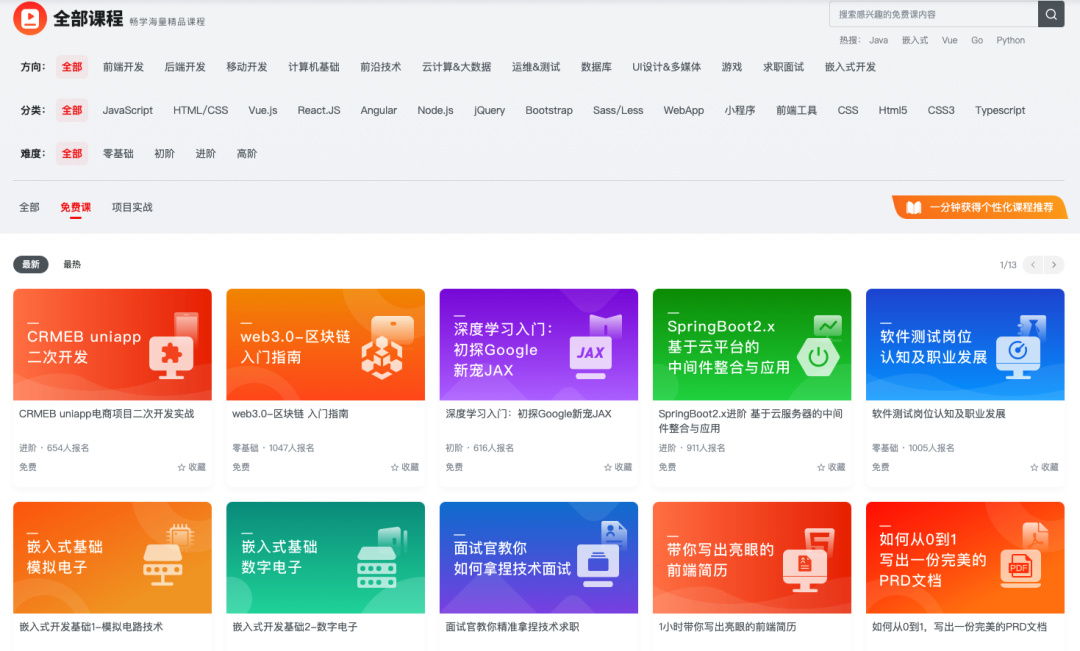Open CRMEB uniapp 二次开发 course thumbnail

[112, 344]
